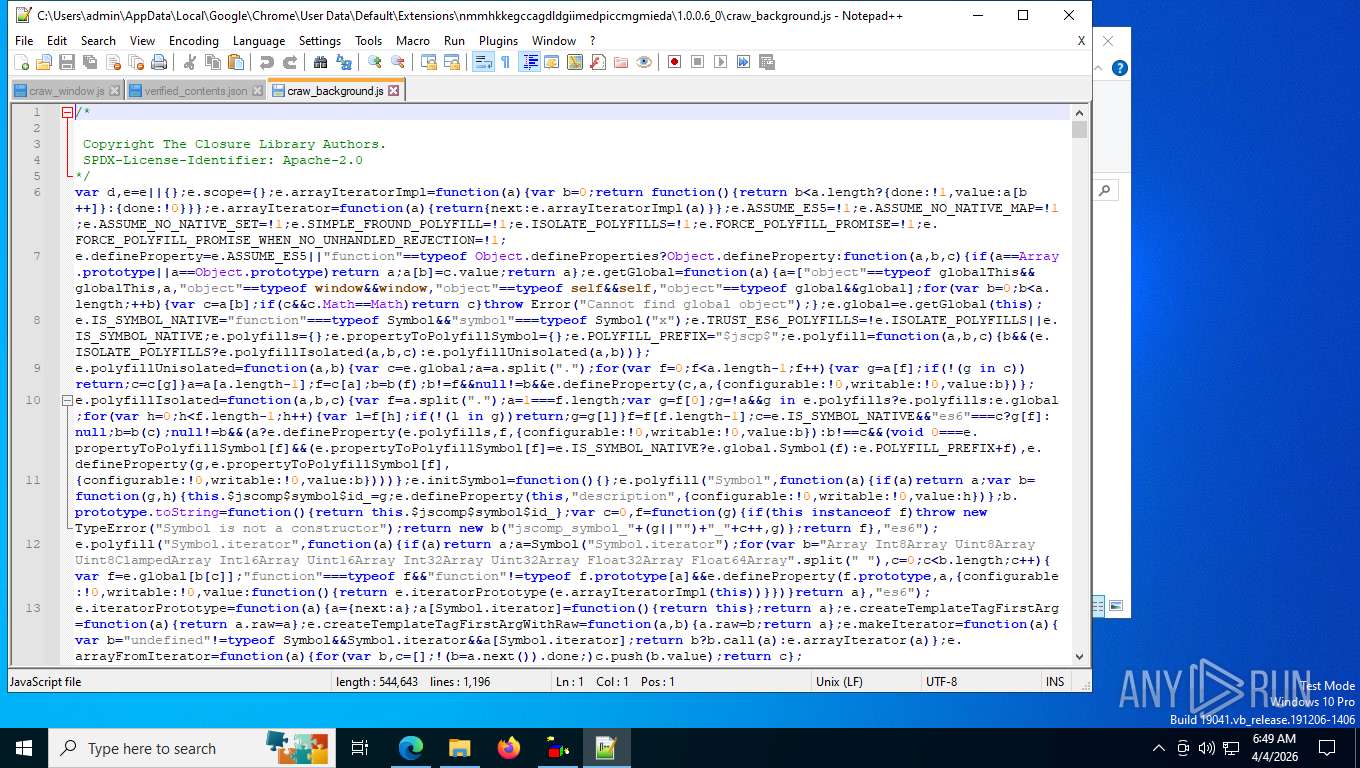Open User Defined Language dialog icon
This screenshot has height=768, width=1360.
(x=551, y=62)
